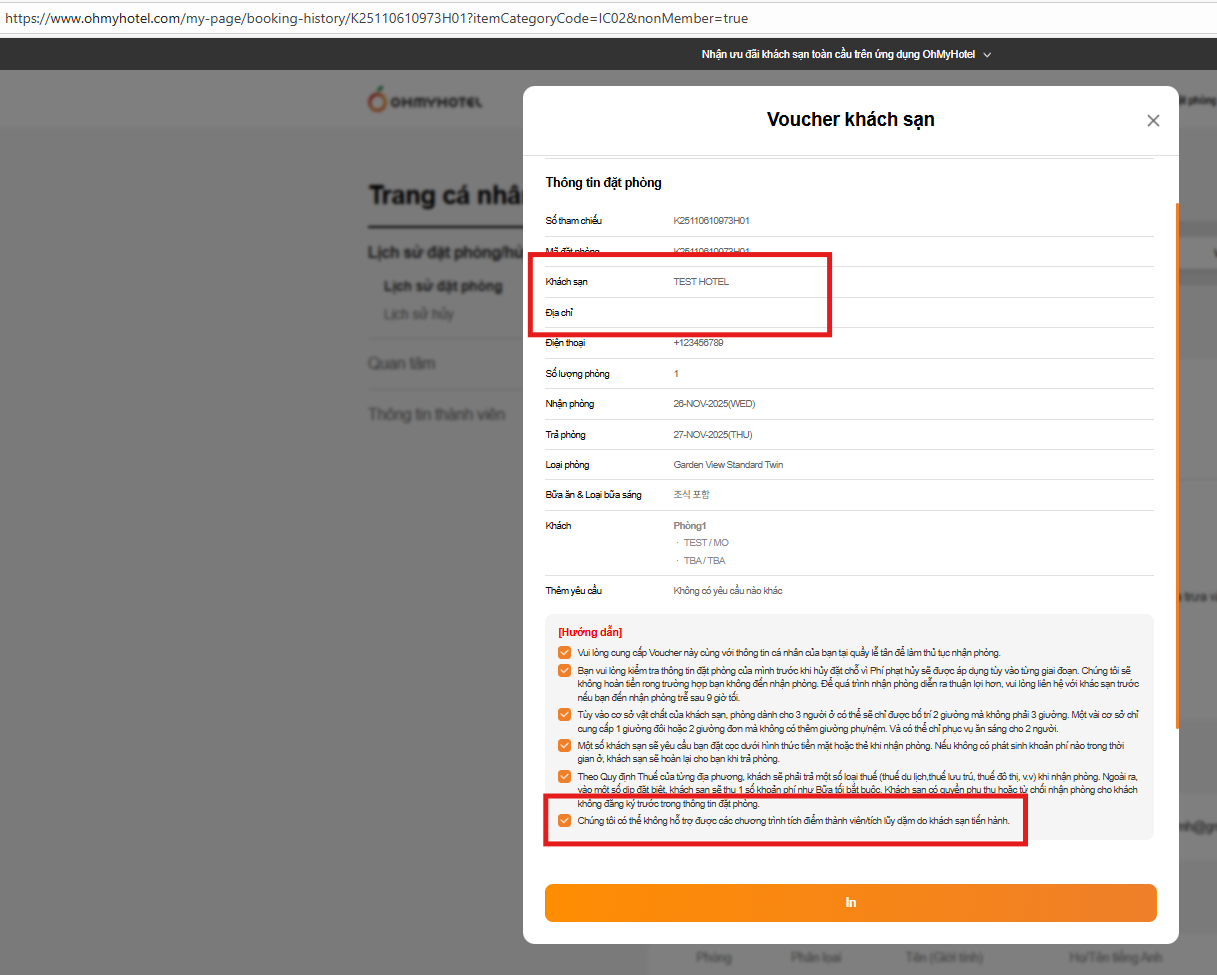Toggle the checkbox for Vui lòng cung cấp Voucher
This screenshot has width=1217, height=975.
pyautogui.click(x=565, y=652)
